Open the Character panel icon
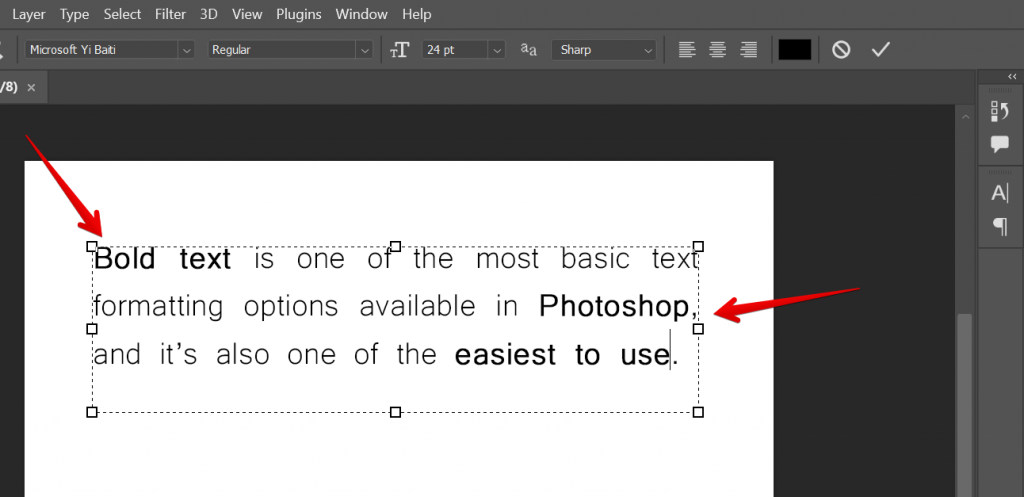This screenshot has width=1024, height=497. pyautogui.click(x=999, y=194)
